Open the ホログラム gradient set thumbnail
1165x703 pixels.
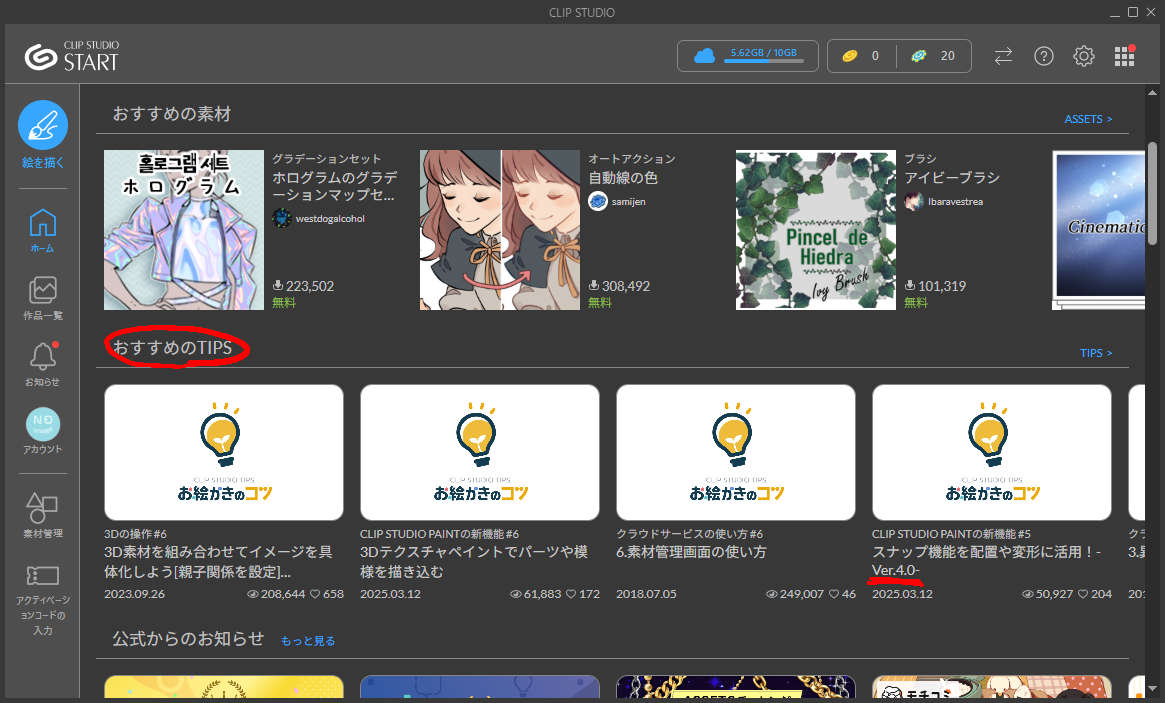tap(184, 230)
